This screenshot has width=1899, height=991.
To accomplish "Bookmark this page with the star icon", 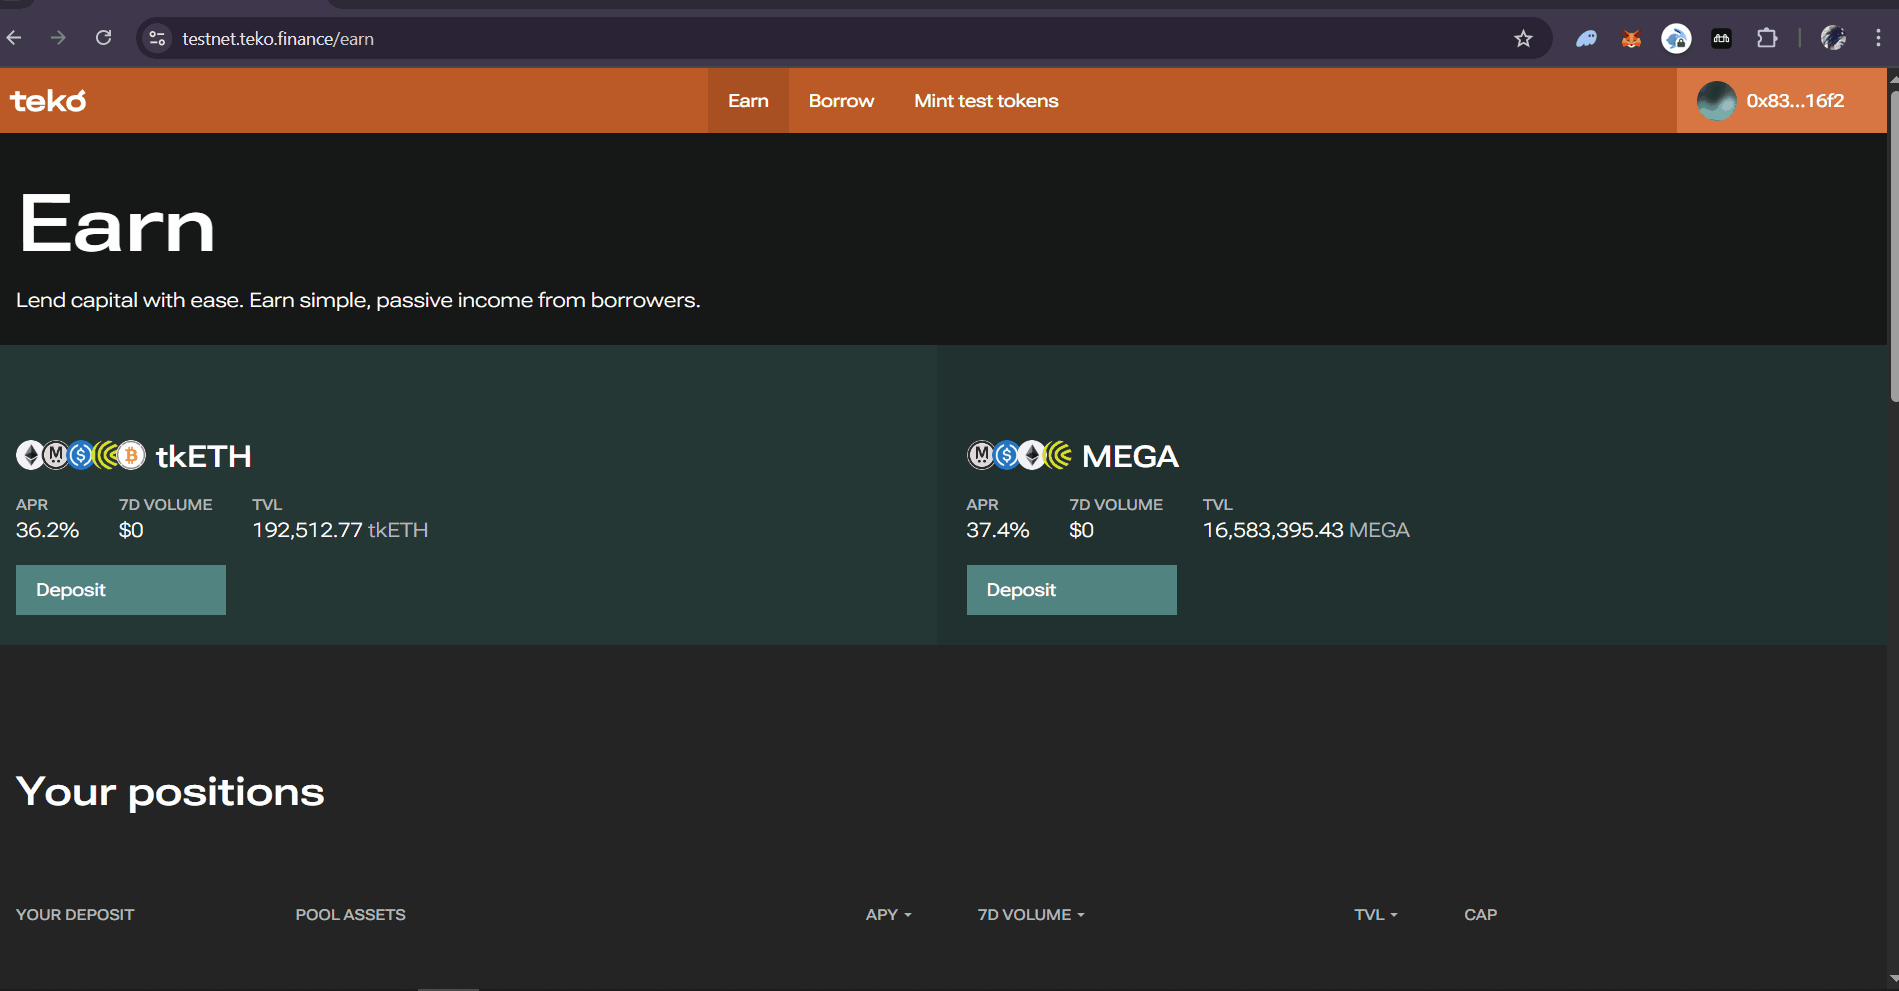I will tap(1523, 38).
